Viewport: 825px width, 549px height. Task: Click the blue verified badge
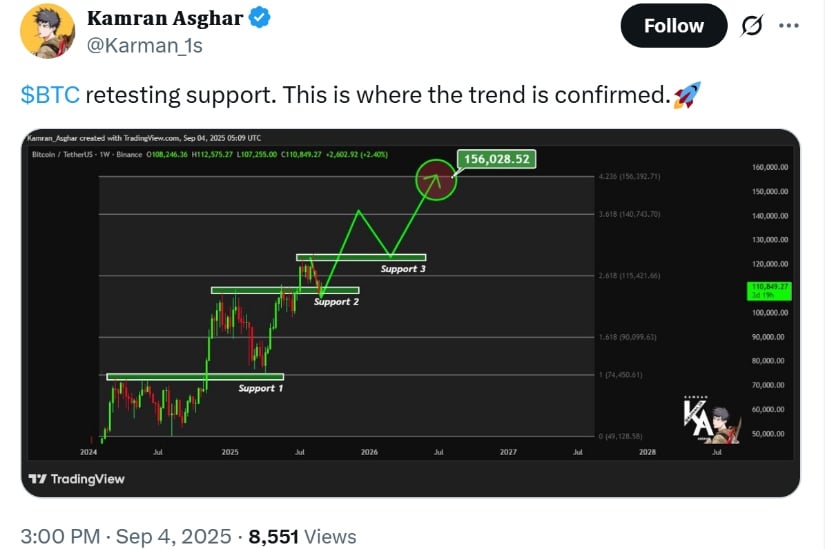(259, 18)
